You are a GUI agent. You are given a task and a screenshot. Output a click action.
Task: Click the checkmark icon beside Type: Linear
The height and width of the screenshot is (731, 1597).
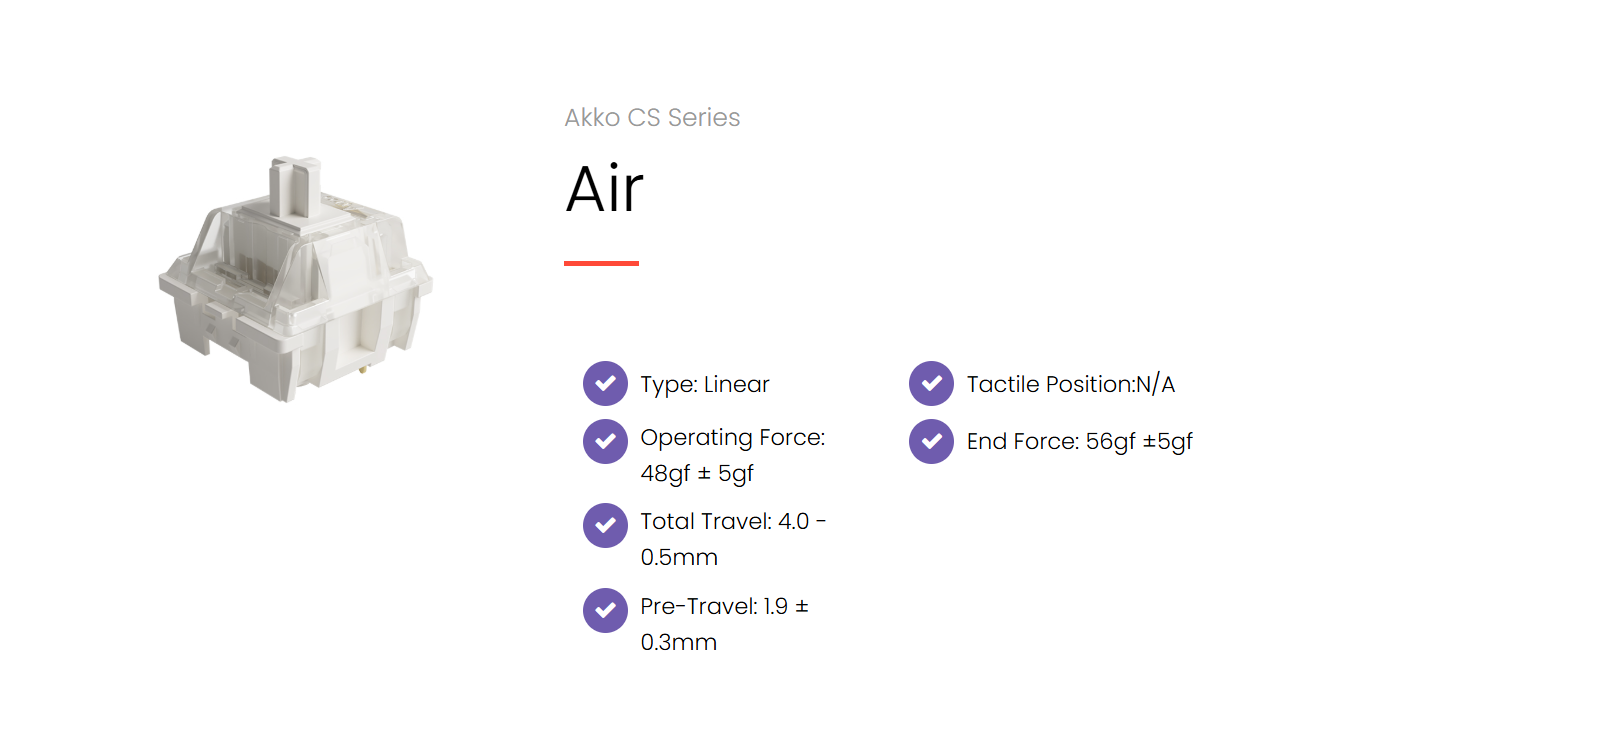click(x=605, y=384)
